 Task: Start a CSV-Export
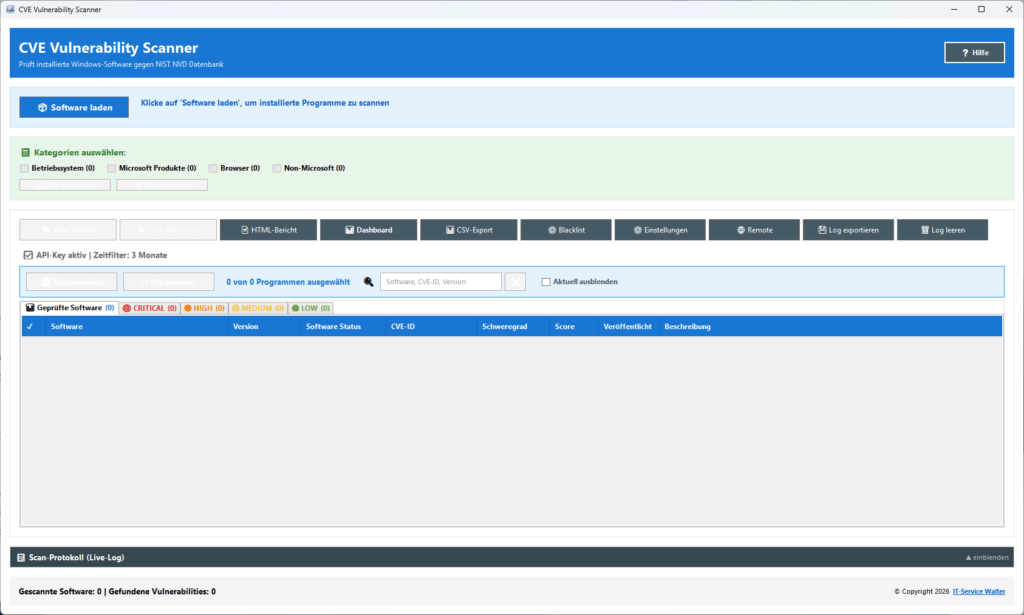click(x=467, y=229)
